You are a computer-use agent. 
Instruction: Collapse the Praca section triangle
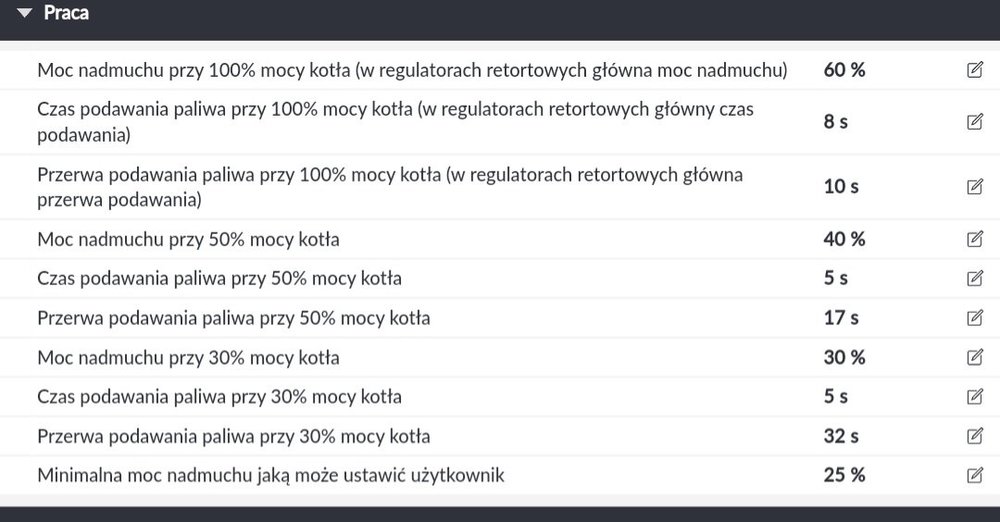[x=25, y=13]
